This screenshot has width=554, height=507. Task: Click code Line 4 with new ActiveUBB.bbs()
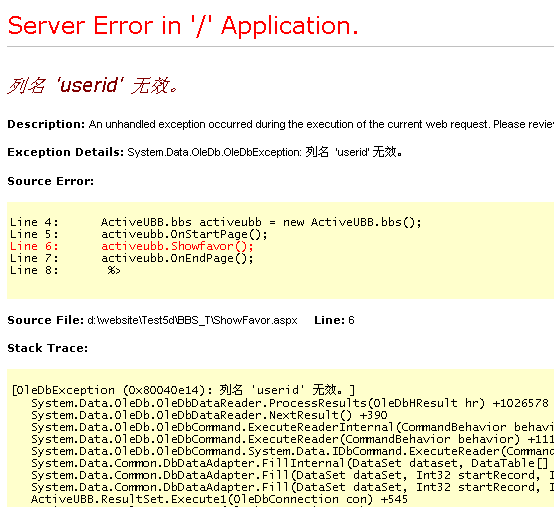pos(216,222)
